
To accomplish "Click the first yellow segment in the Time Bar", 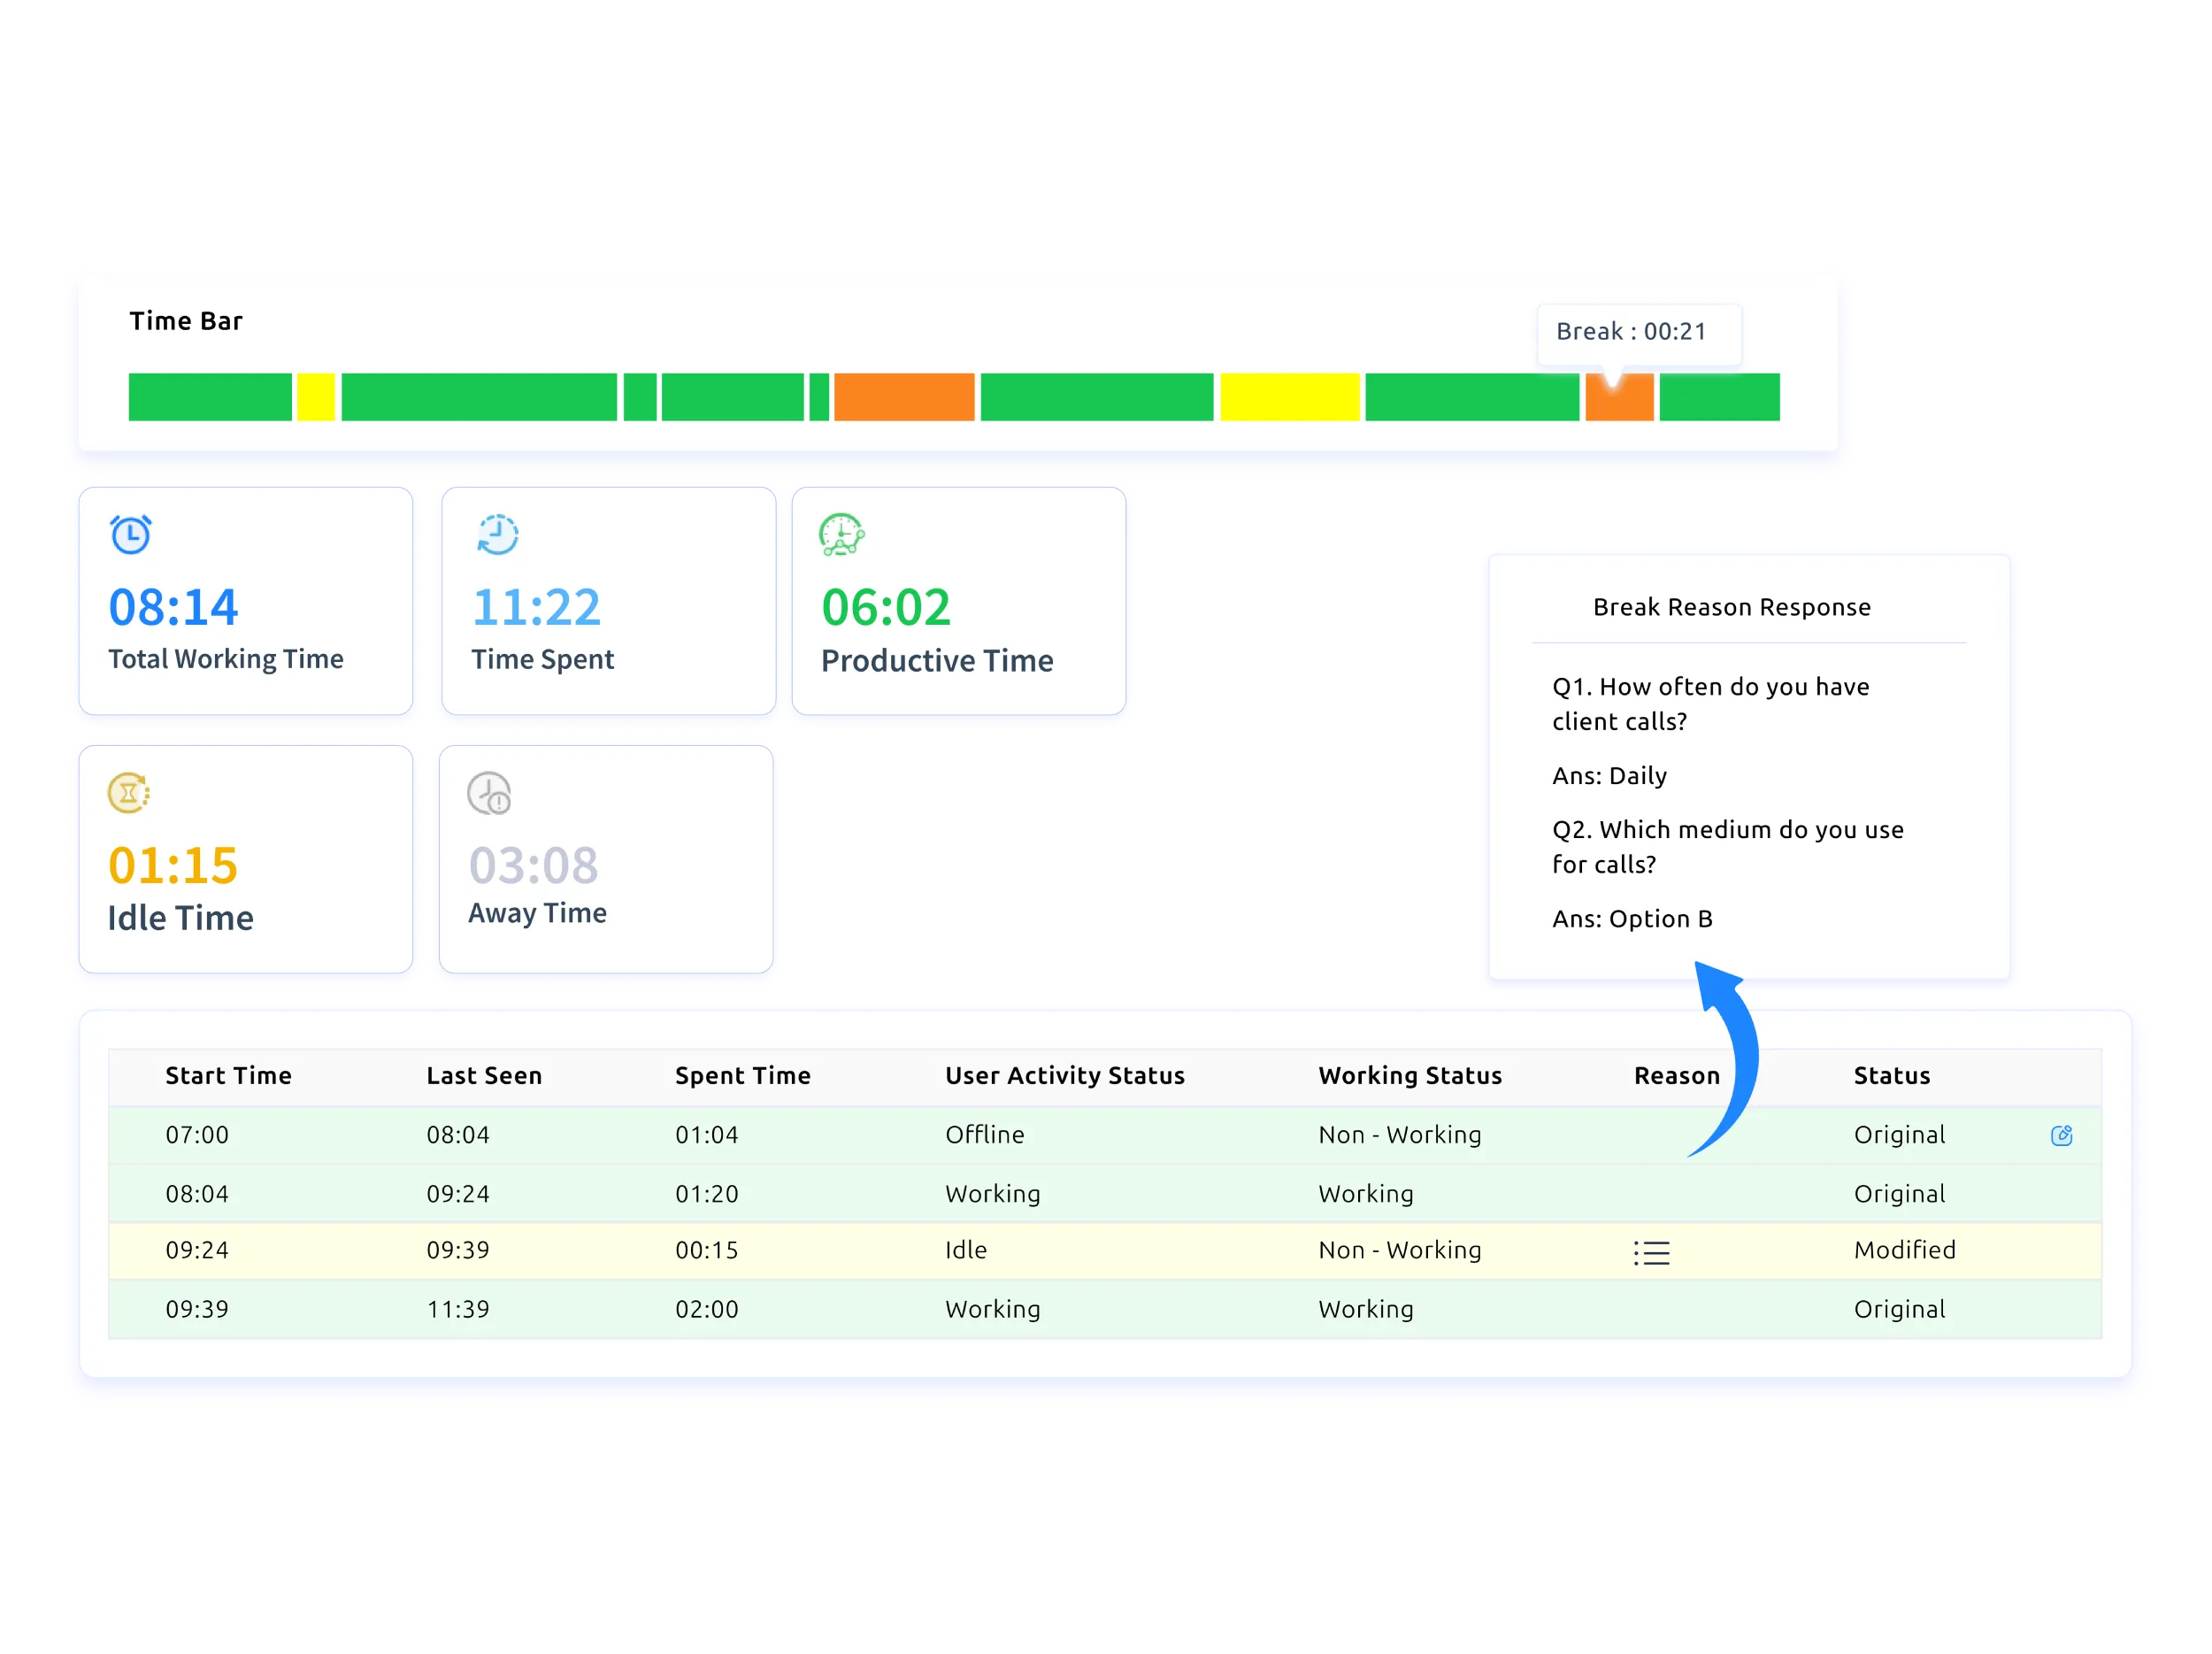I will pos(318,398).
